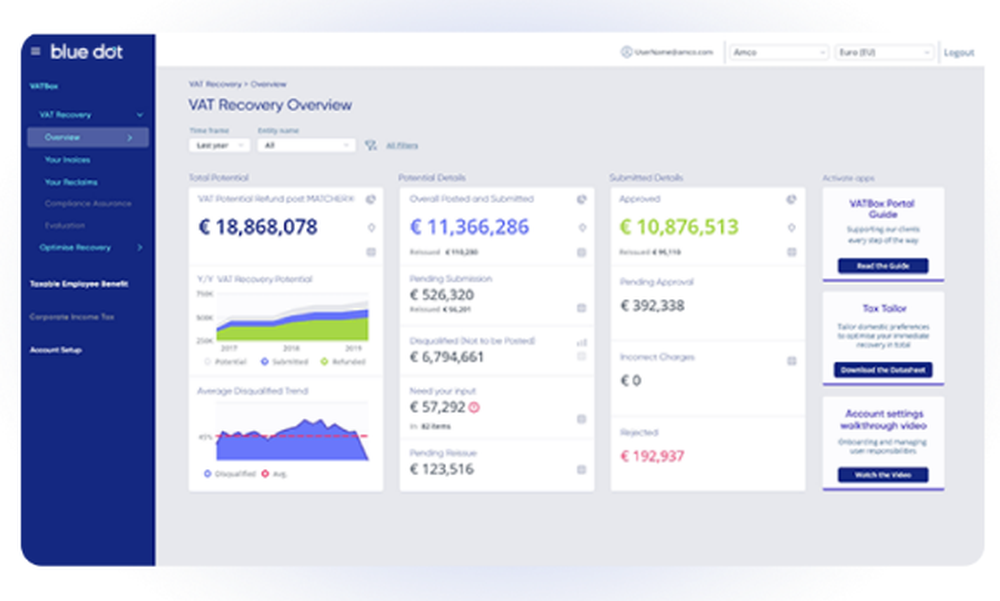Toggle the Disqualified series in trend legend
Screen dimensions: 1000x601
[230, 474]
